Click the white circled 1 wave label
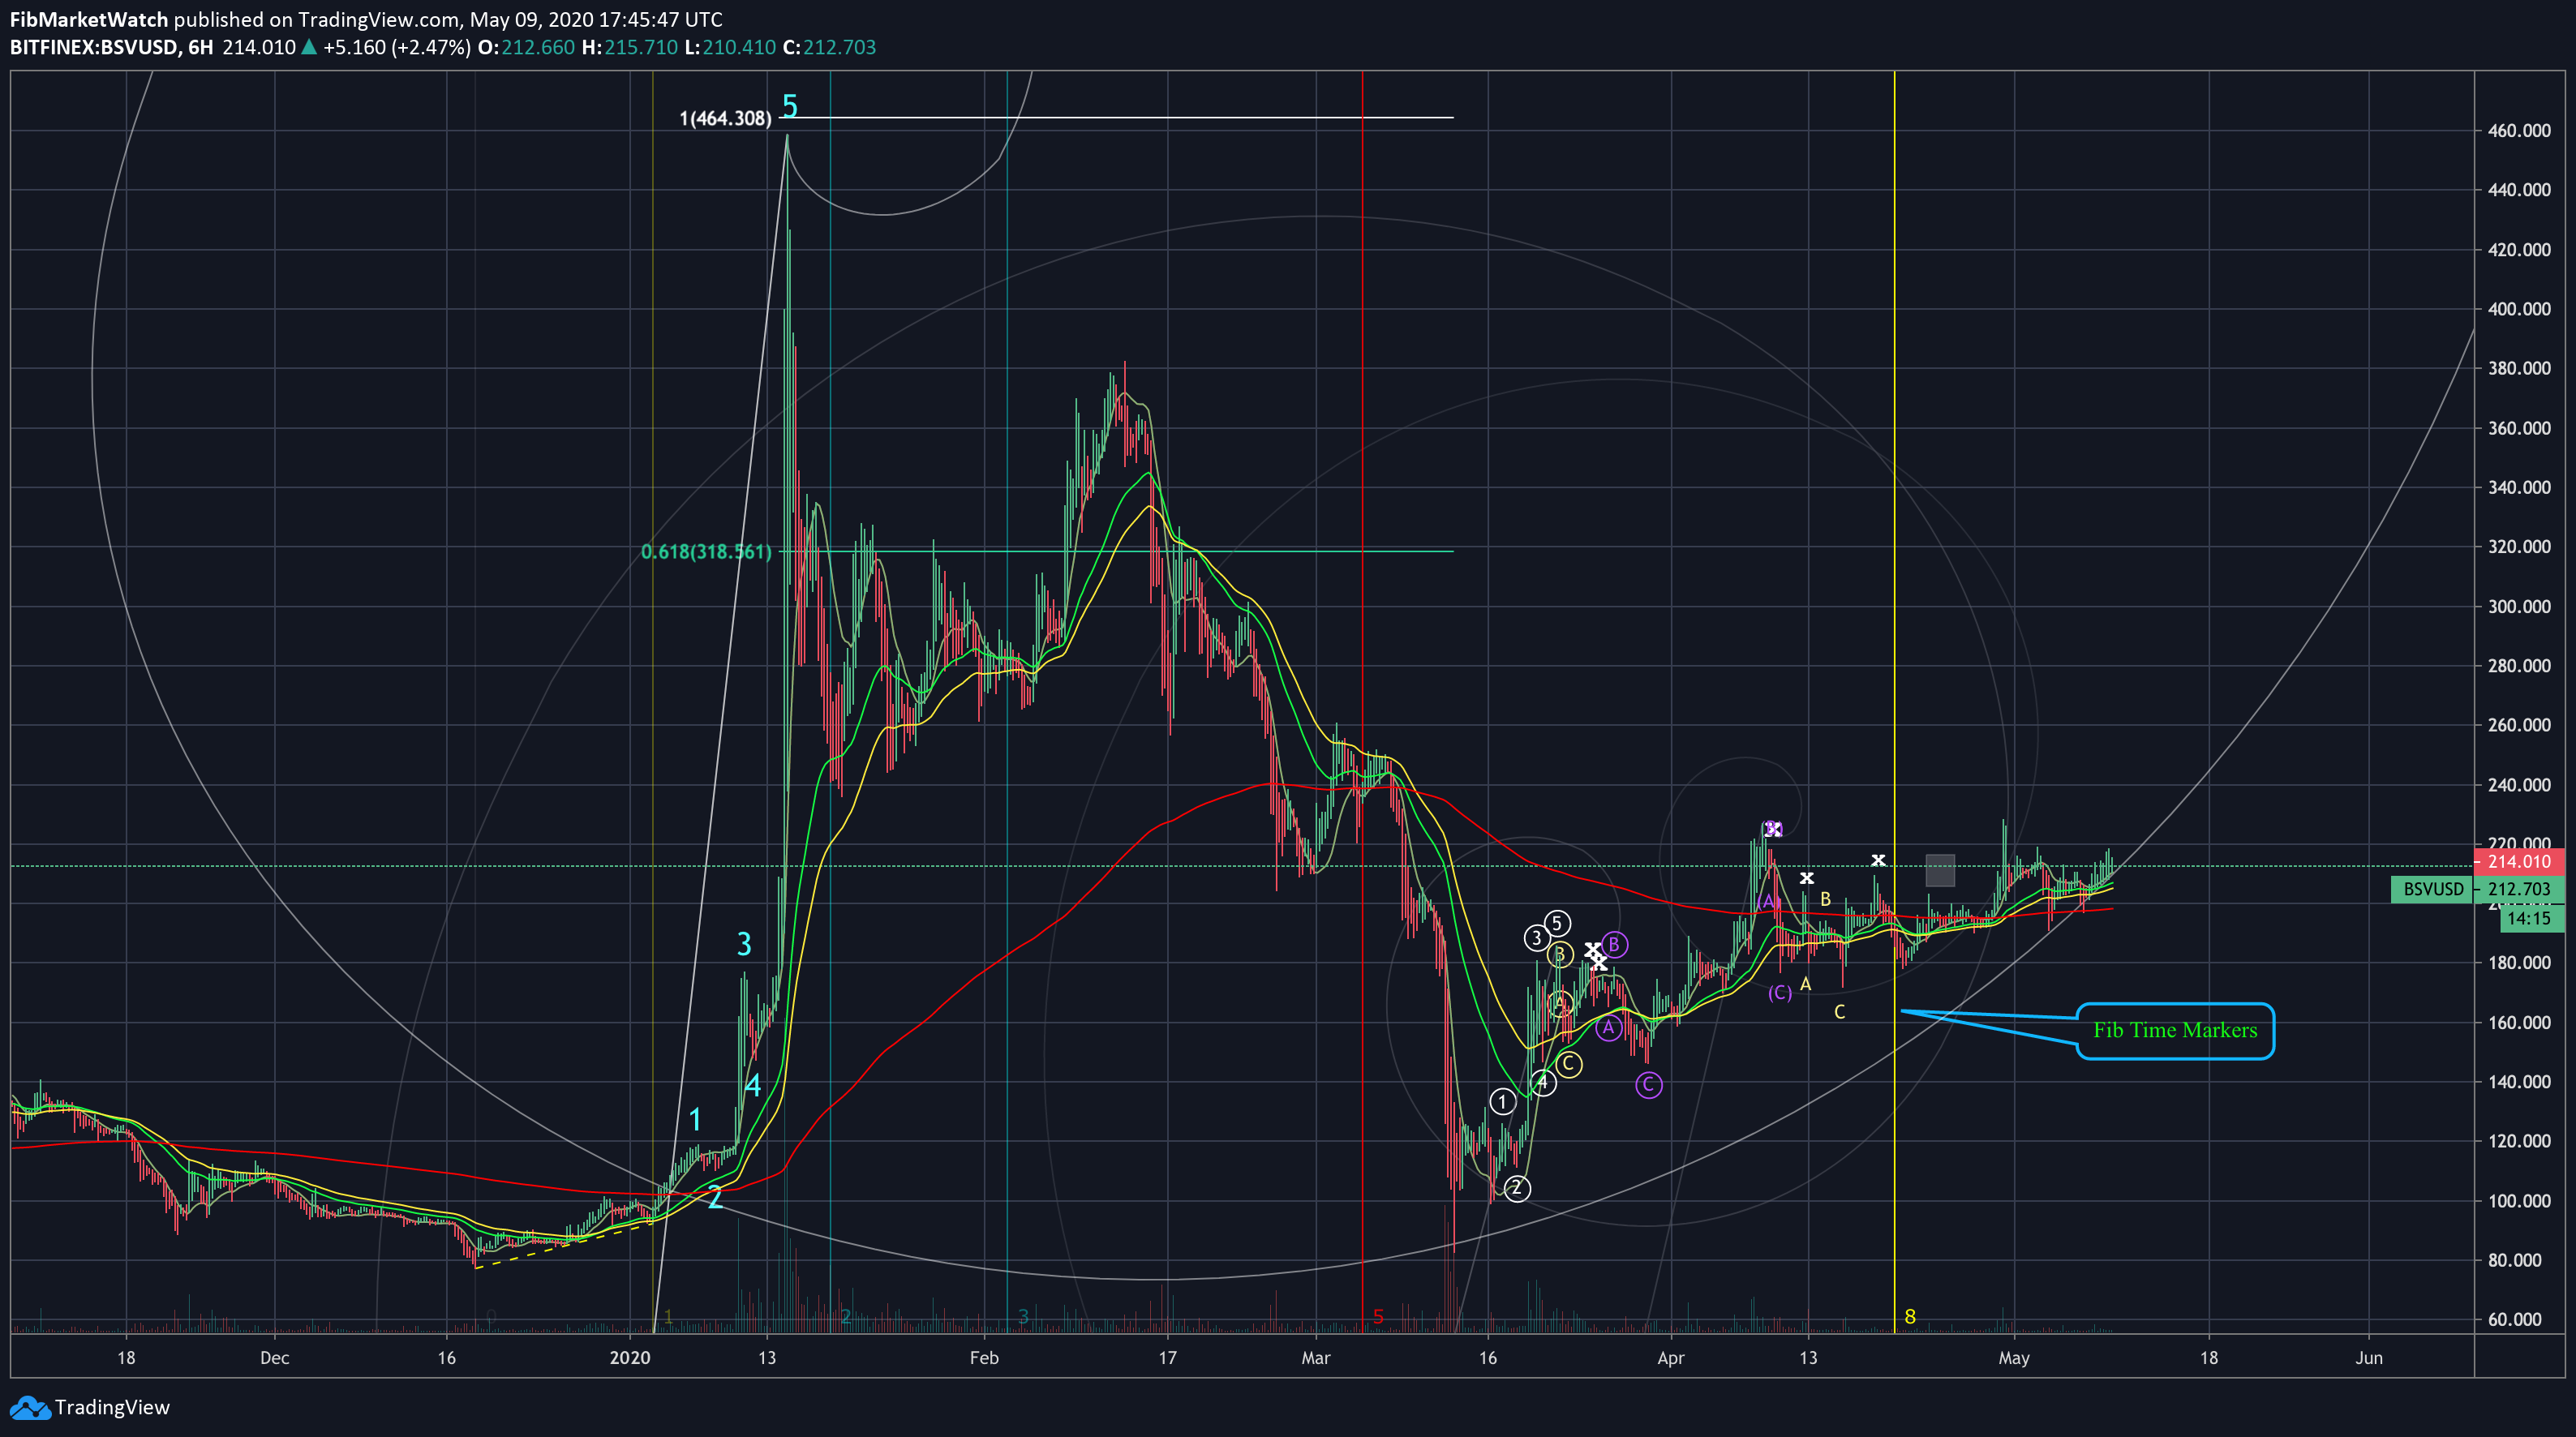Viewport: 2576px width, 1437px height. click(x=1502, y=1102)
